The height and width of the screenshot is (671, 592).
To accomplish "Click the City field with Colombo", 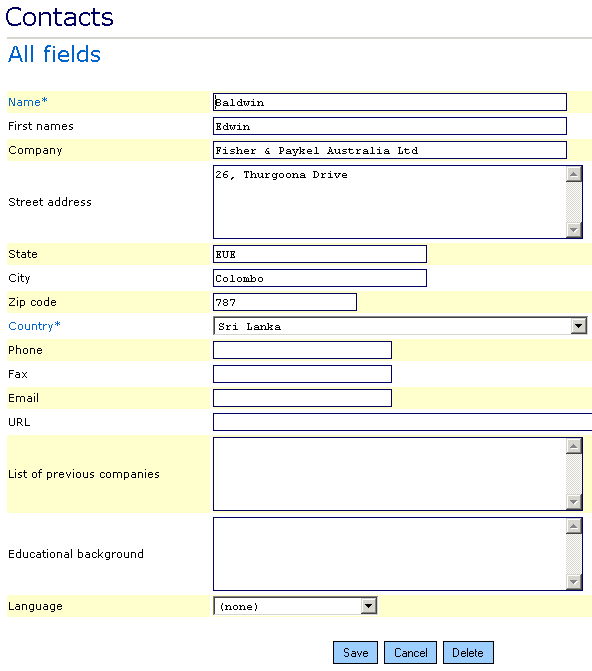I will click(x=320, y=278).
